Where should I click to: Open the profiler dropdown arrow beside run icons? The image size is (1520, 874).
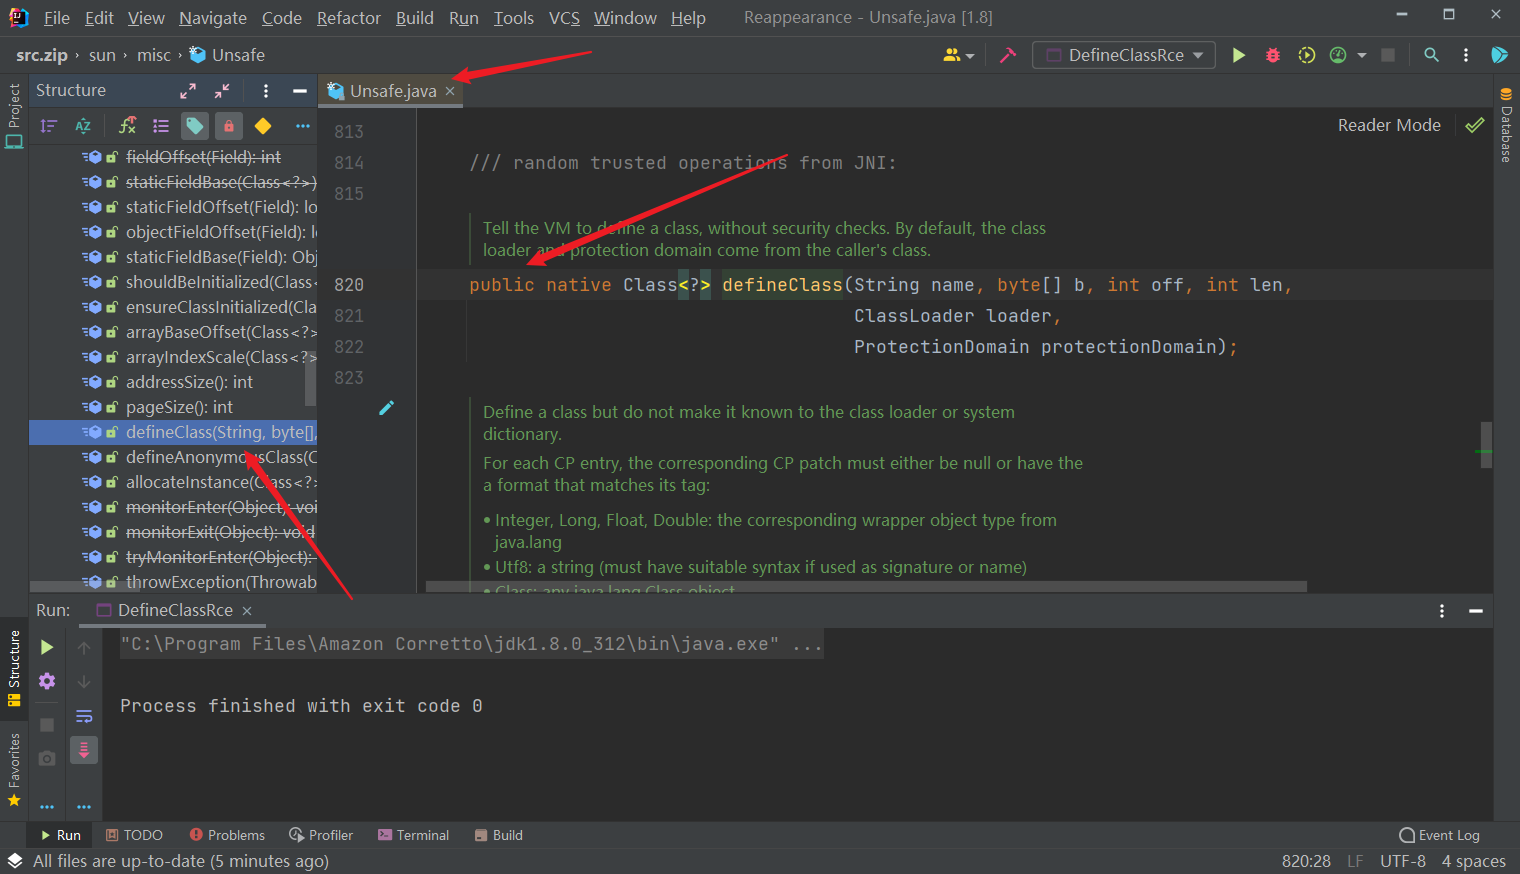click(x=1362, y=56)
